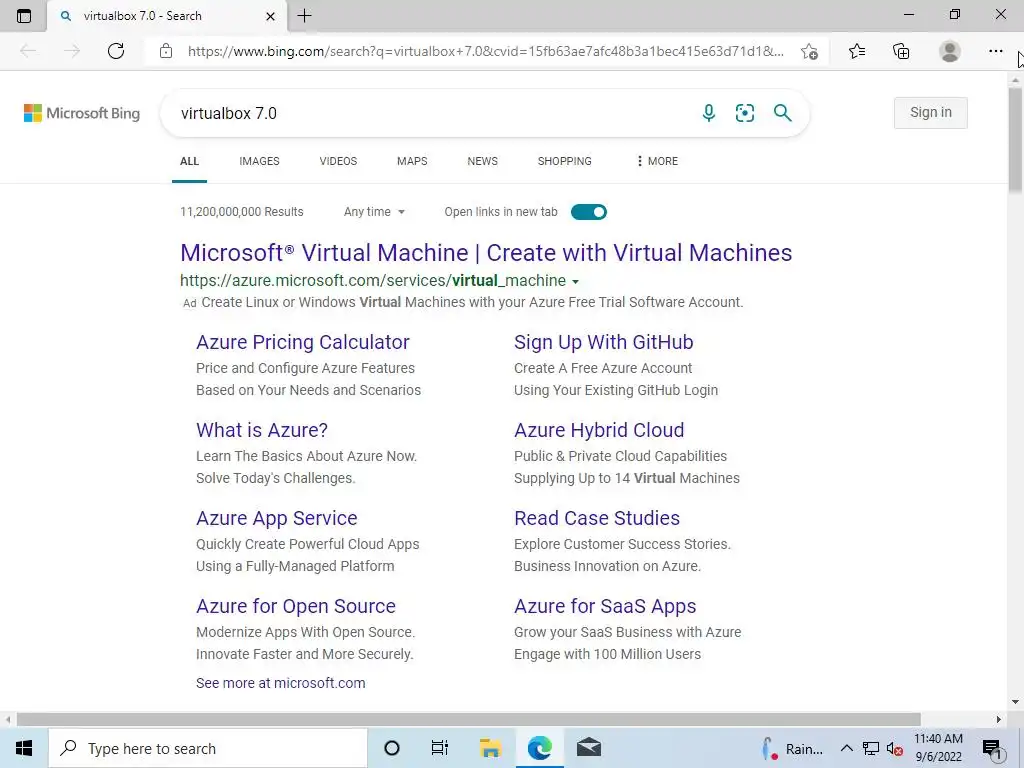Open Sign Up With GitHub link

pos(603,342)
